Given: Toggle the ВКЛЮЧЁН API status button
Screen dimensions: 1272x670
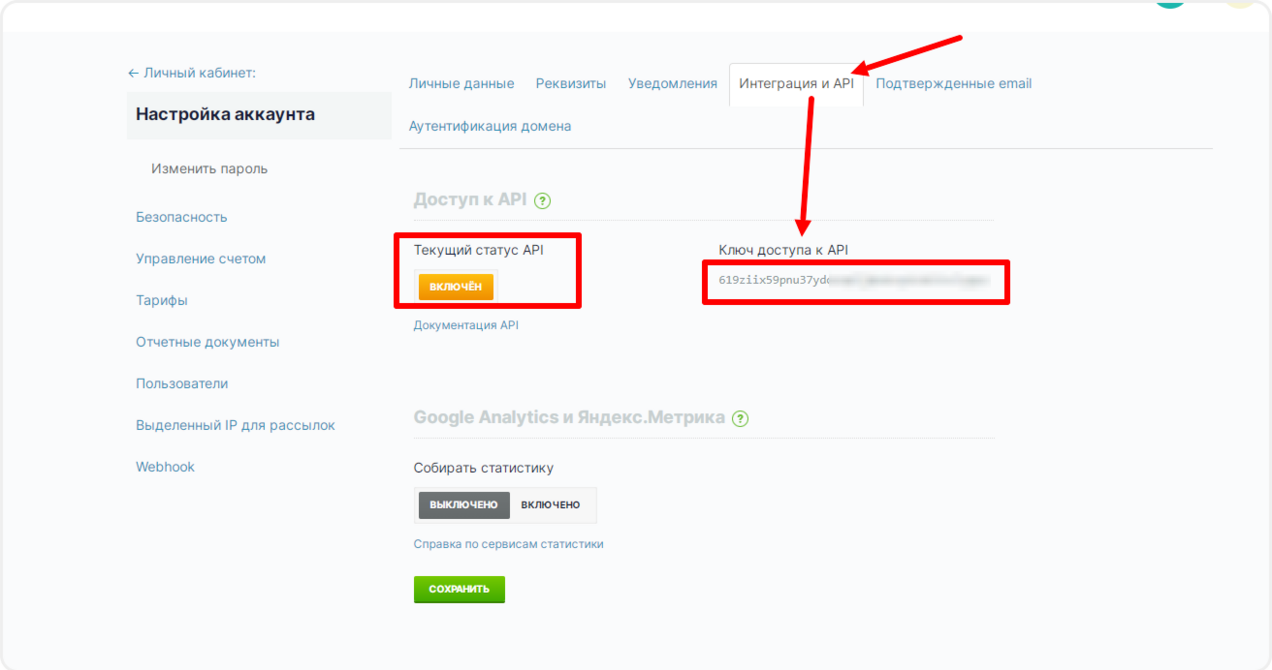Looking at the screenshot, I should [x=456, y=287].
